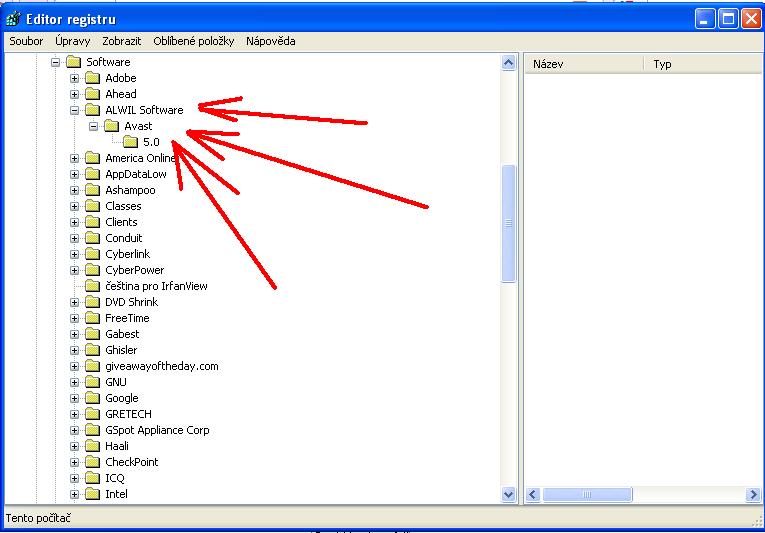Screen dimensions: 765x533
Task: Expand the Clients key
Action: [74, 222]
